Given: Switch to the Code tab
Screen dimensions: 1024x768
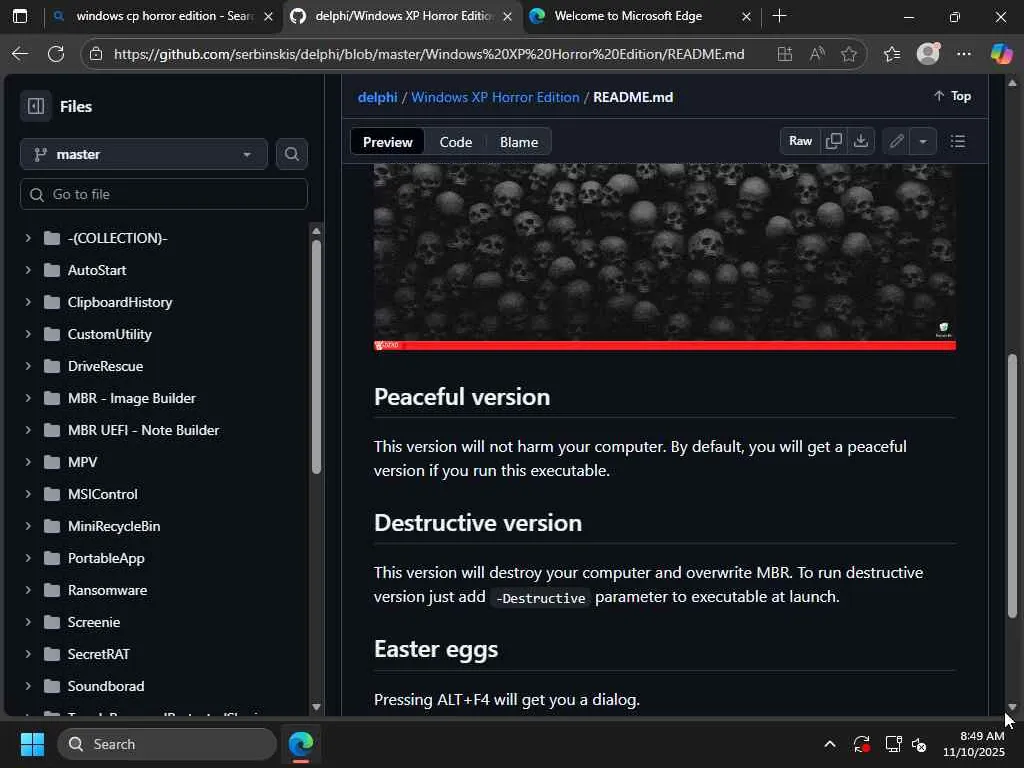Looking at the screenshot, I should [x=456, y=142].
